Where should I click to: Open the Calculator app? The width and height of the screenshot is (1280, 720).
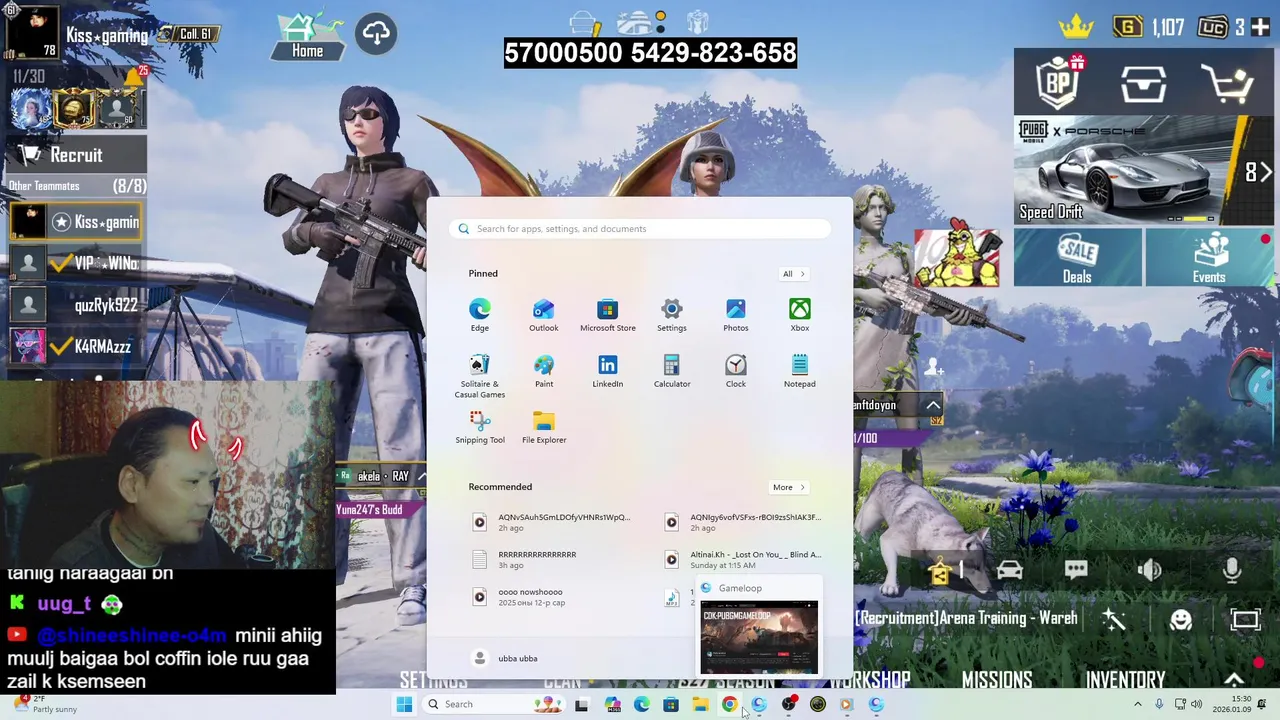(672, 371)
